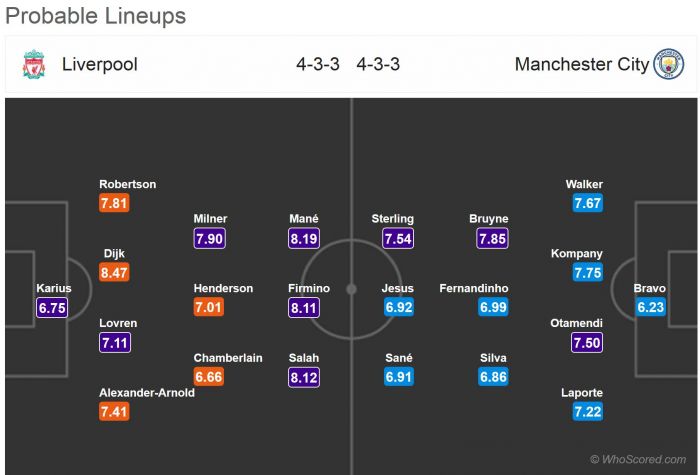Open Firmino's 8.11 rating badge
Viewport: 700px width, 475px height.
click(303, 308)
